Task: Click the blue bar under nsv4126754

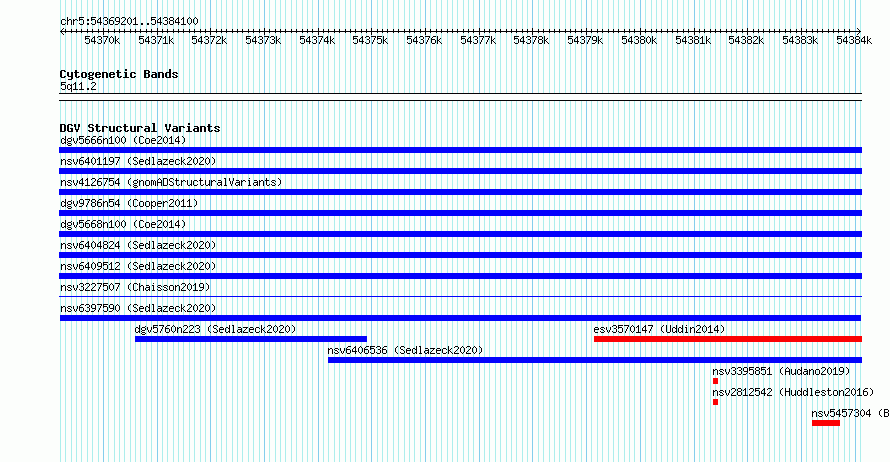Action: pyautogui.click(x=460, y=192)
